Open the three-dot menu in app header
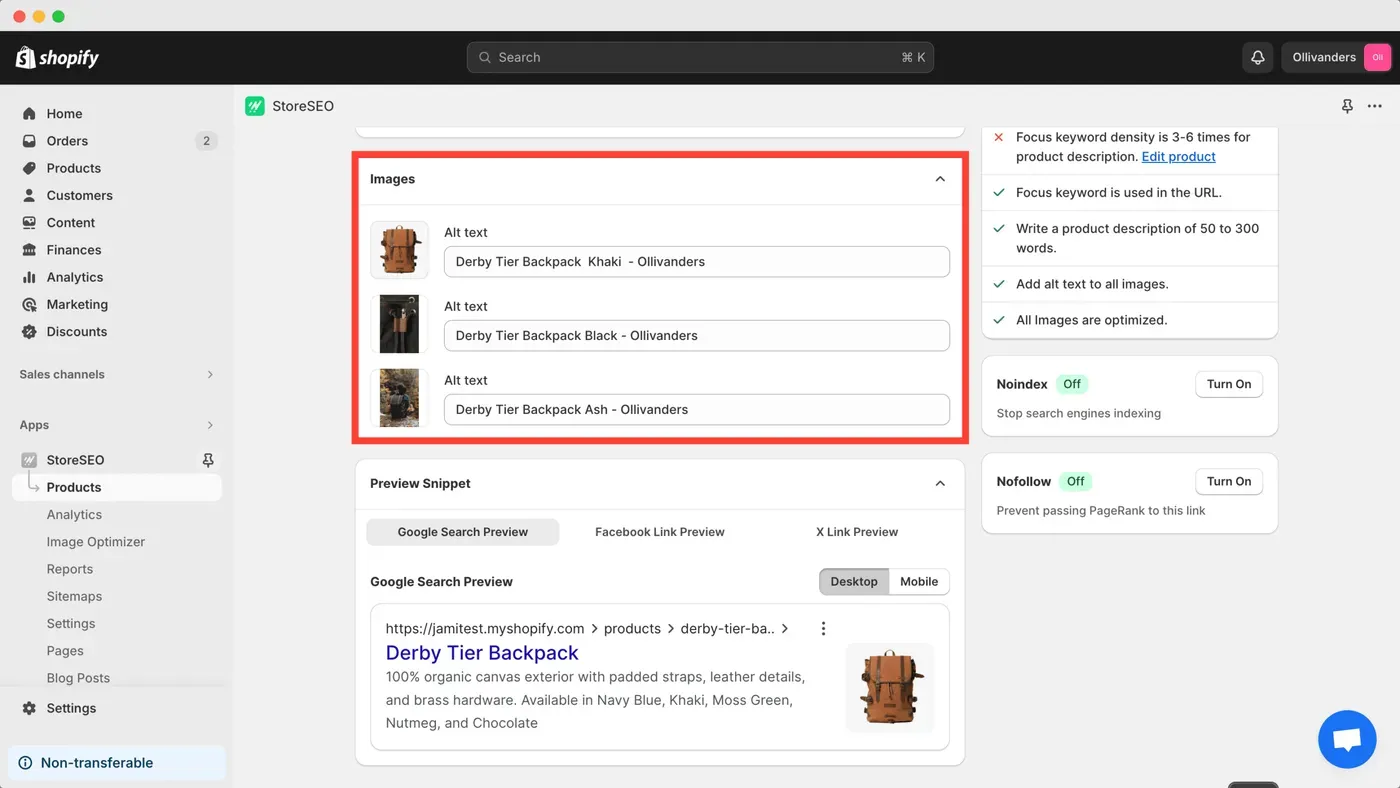Screen dimensions: 1400x788 coord(1375,106)
